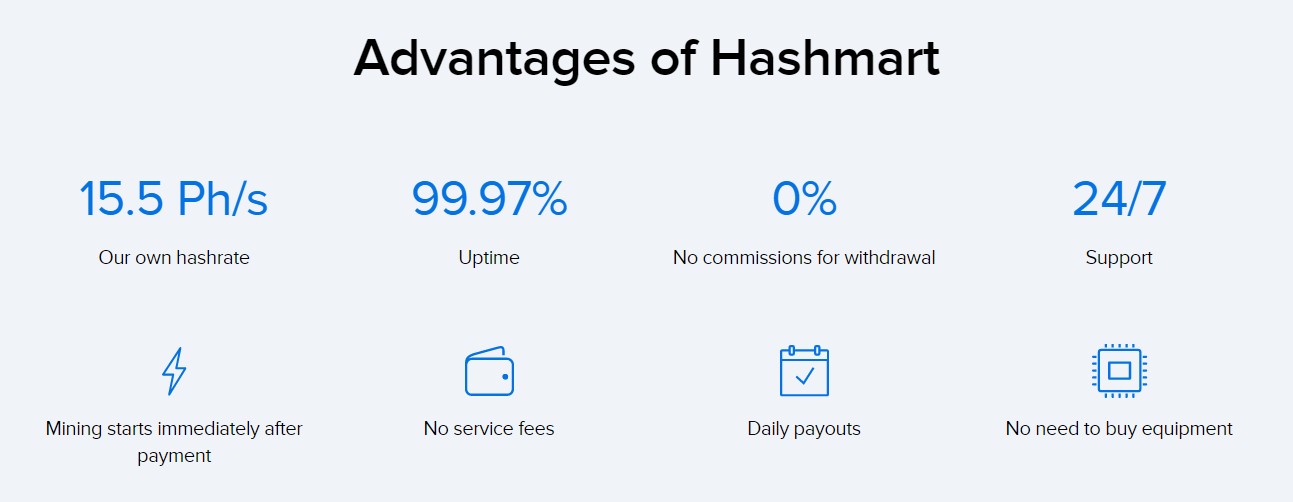Click the 99.97% uptime figure
Viewport: 1293px width, 502px height.
489,198
